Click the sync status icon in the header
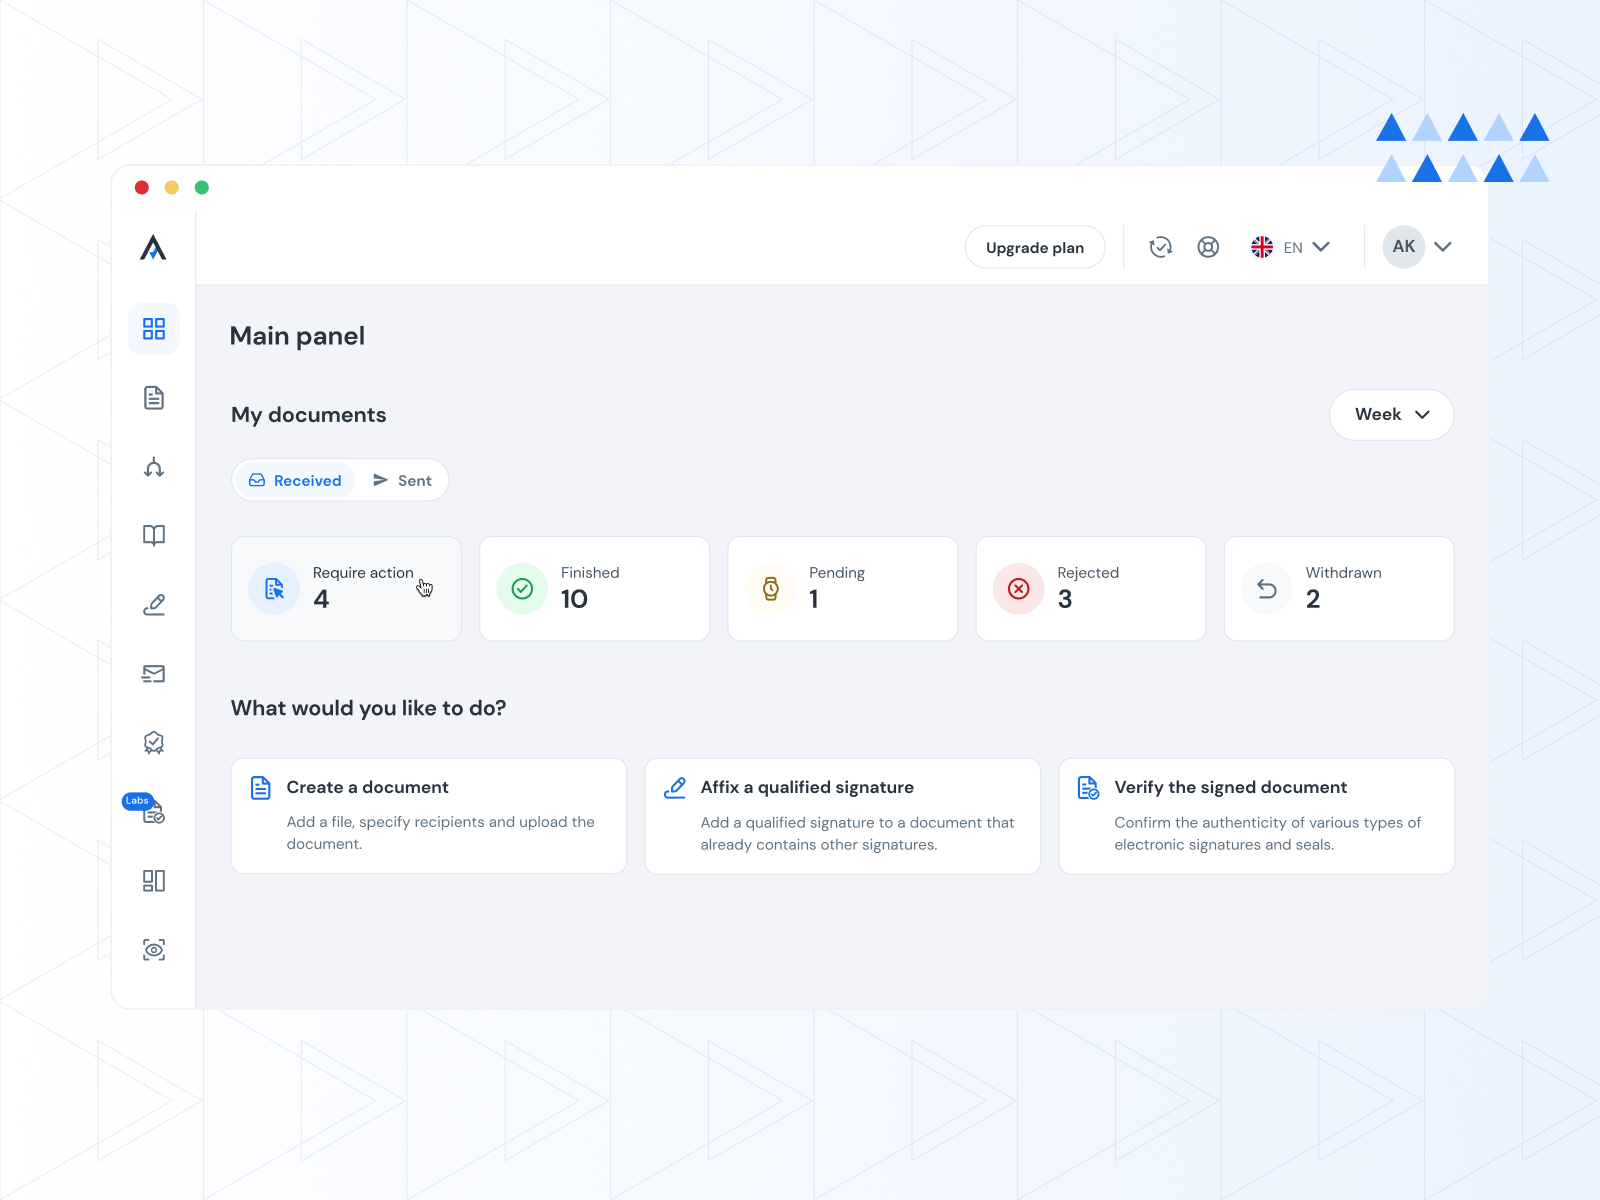1600x1200 pixels. (1160, 247)
